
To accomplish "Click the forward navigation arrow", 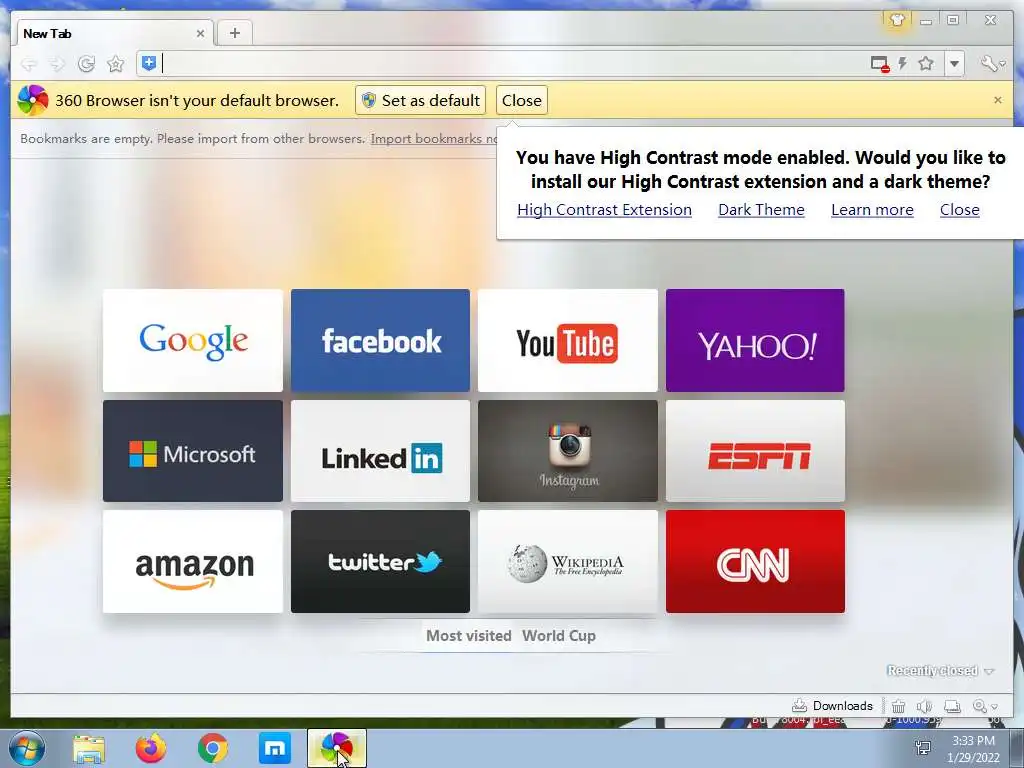I will [x=57, y=63].
